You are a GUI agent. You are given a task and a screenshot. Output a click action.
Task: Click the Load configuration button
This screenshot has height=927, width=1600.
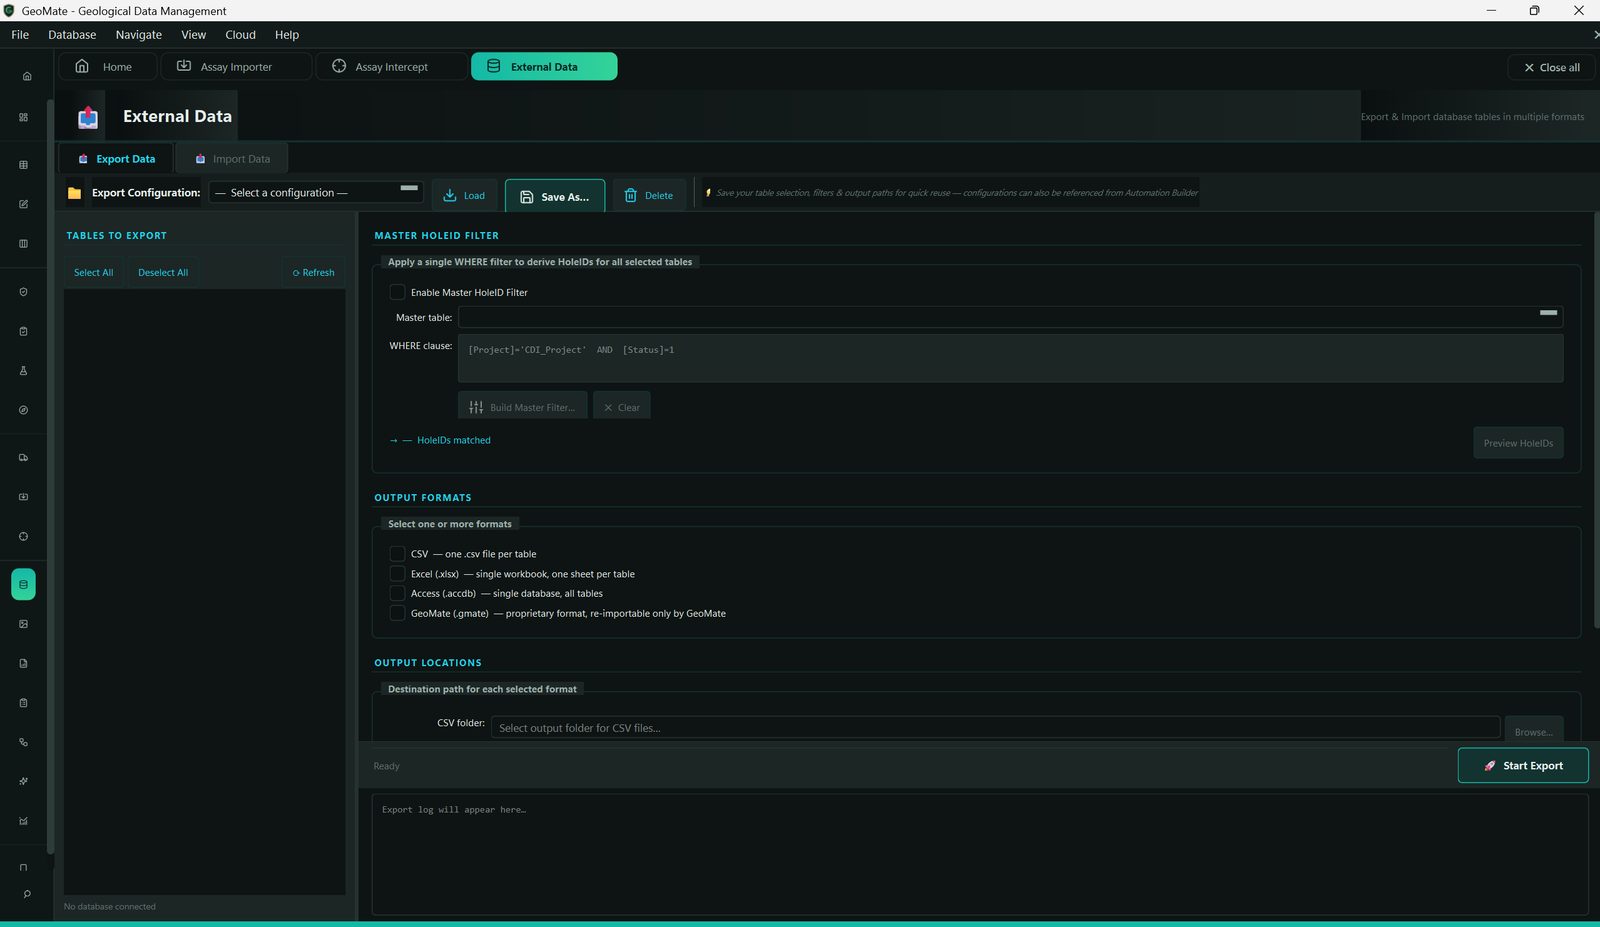(x=464, y=196)
